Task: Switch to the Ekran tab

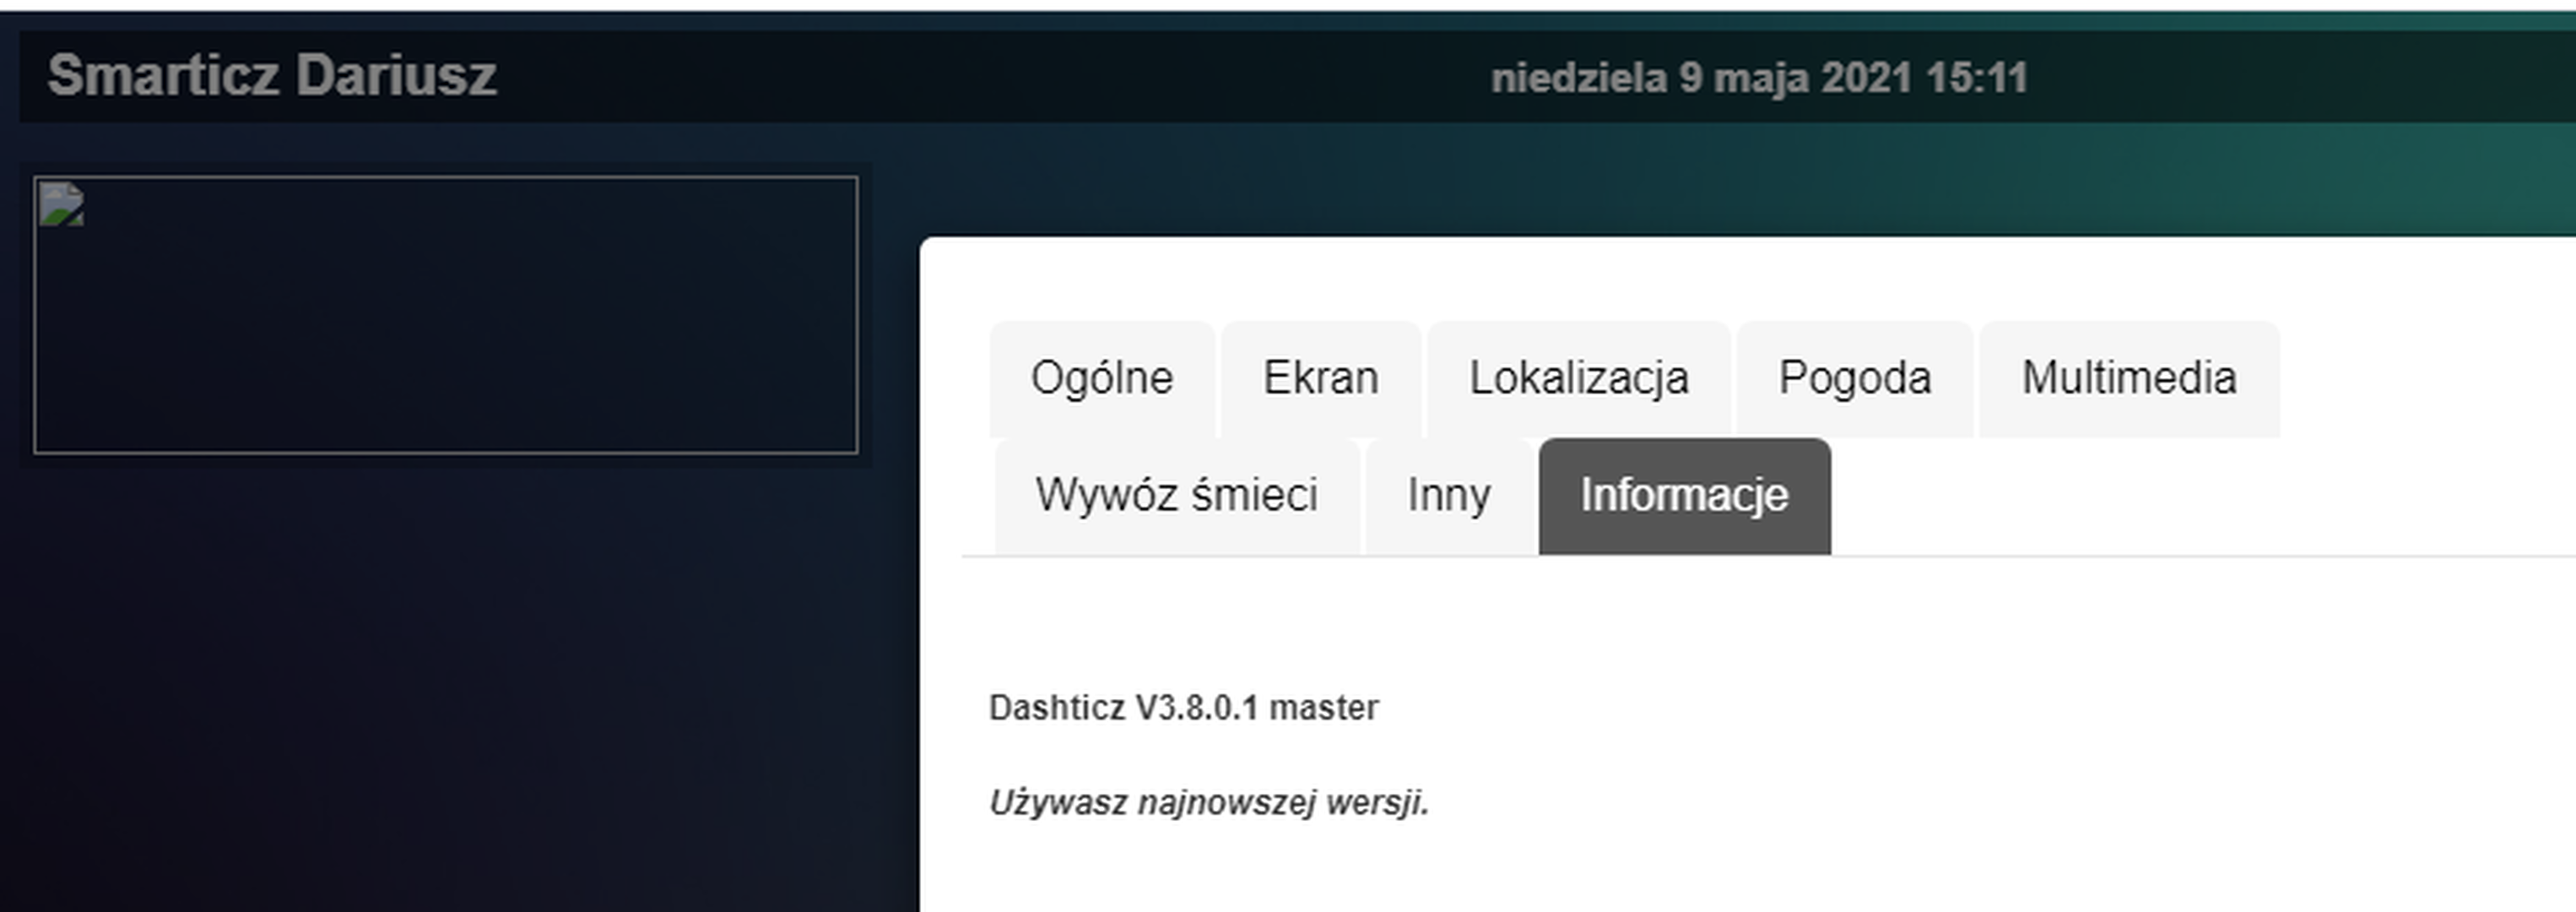Action: pyautogui.click(x=1320, y=379)
